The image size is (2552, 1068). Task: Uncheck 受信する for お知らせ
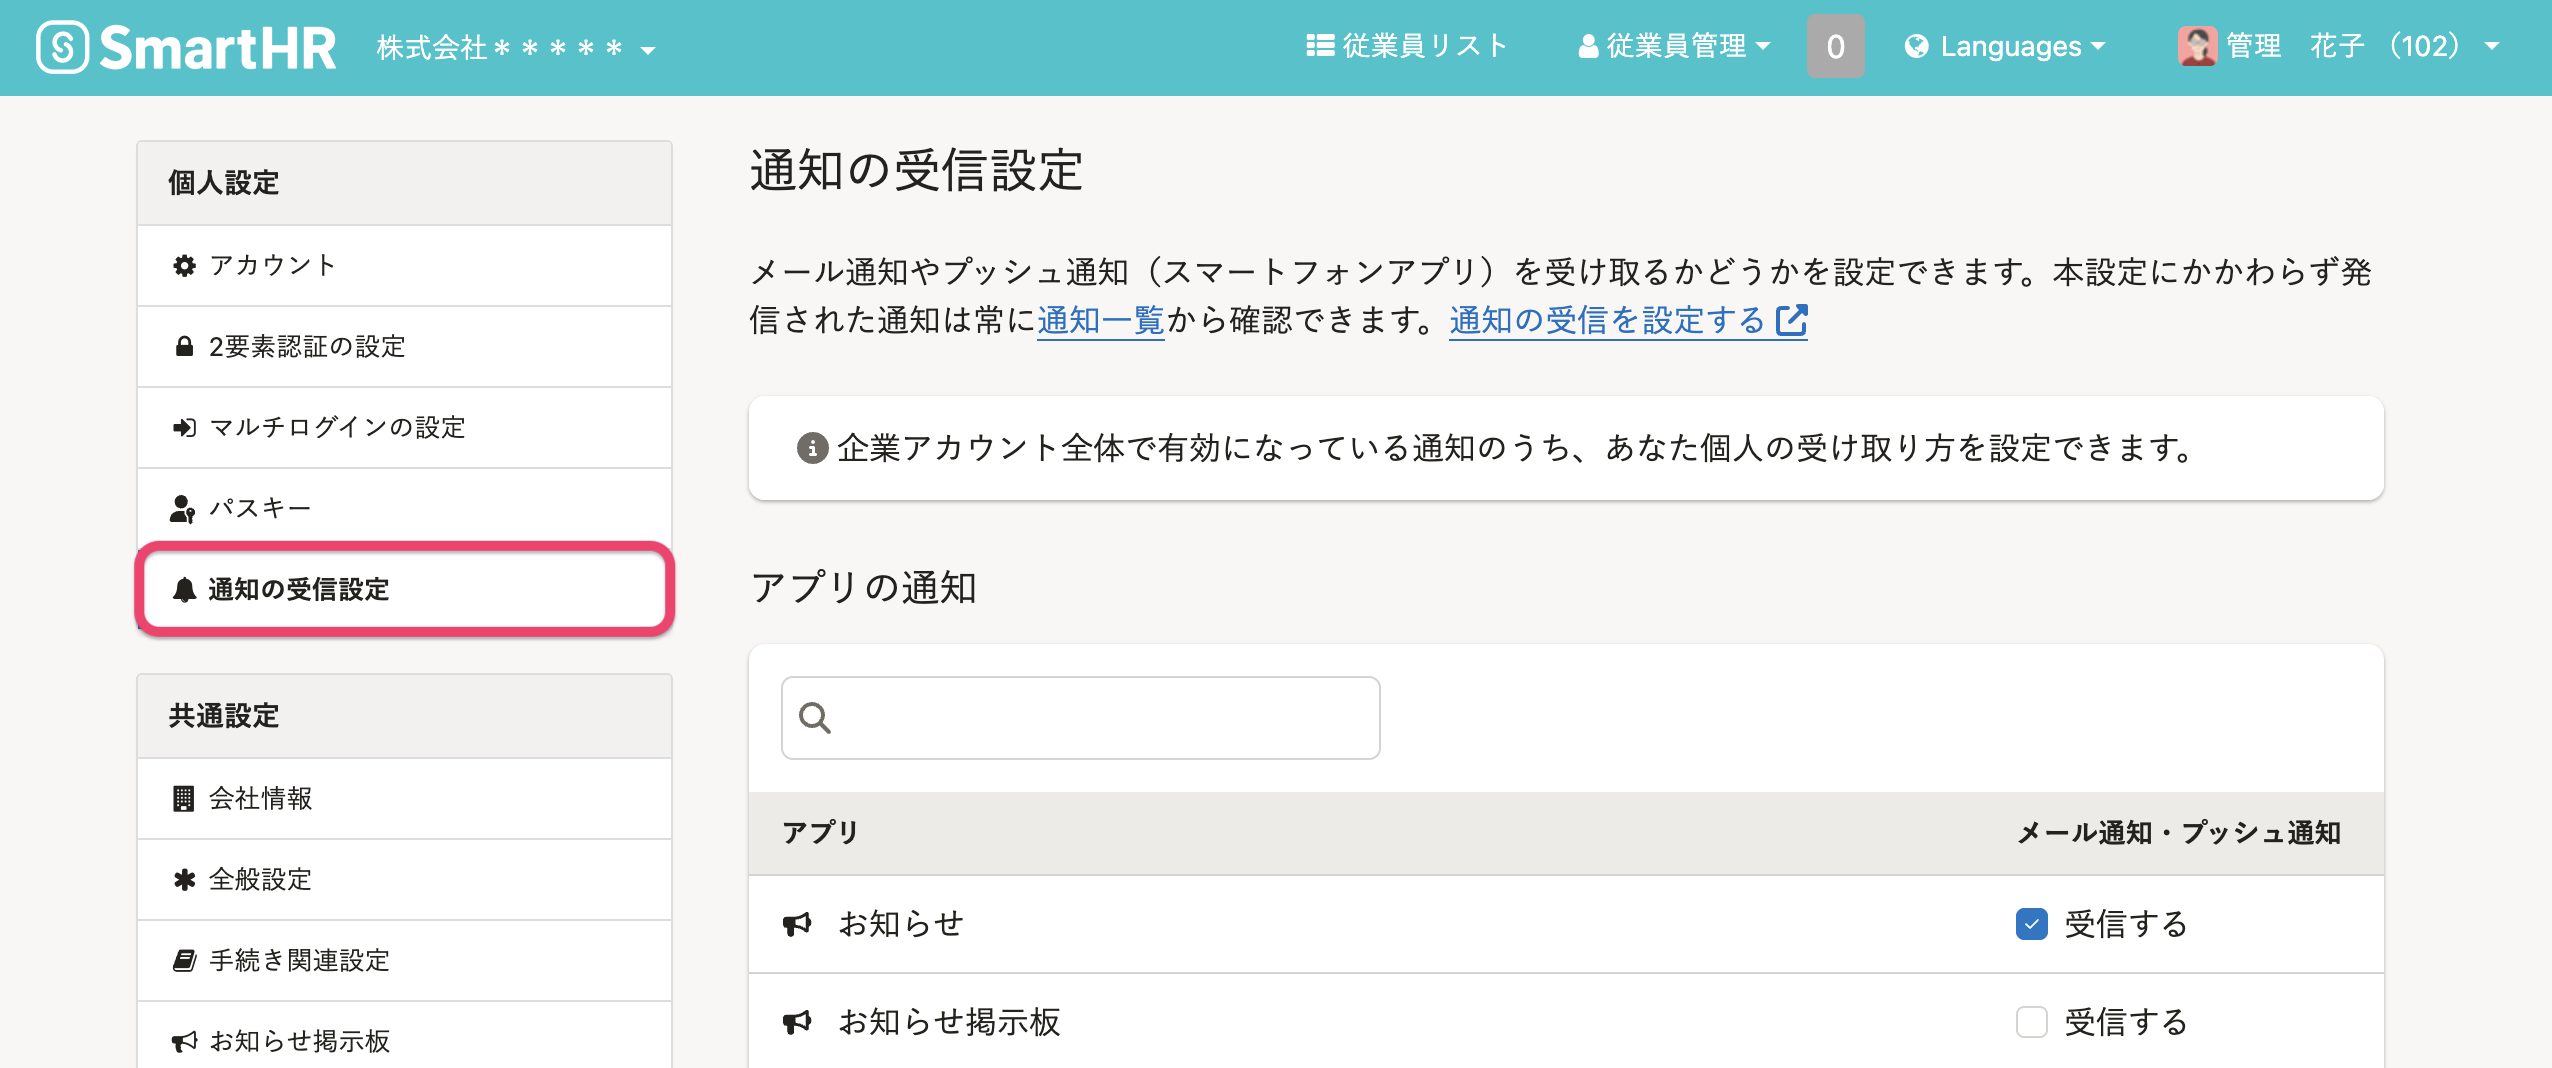click(x=2031, y=923)
